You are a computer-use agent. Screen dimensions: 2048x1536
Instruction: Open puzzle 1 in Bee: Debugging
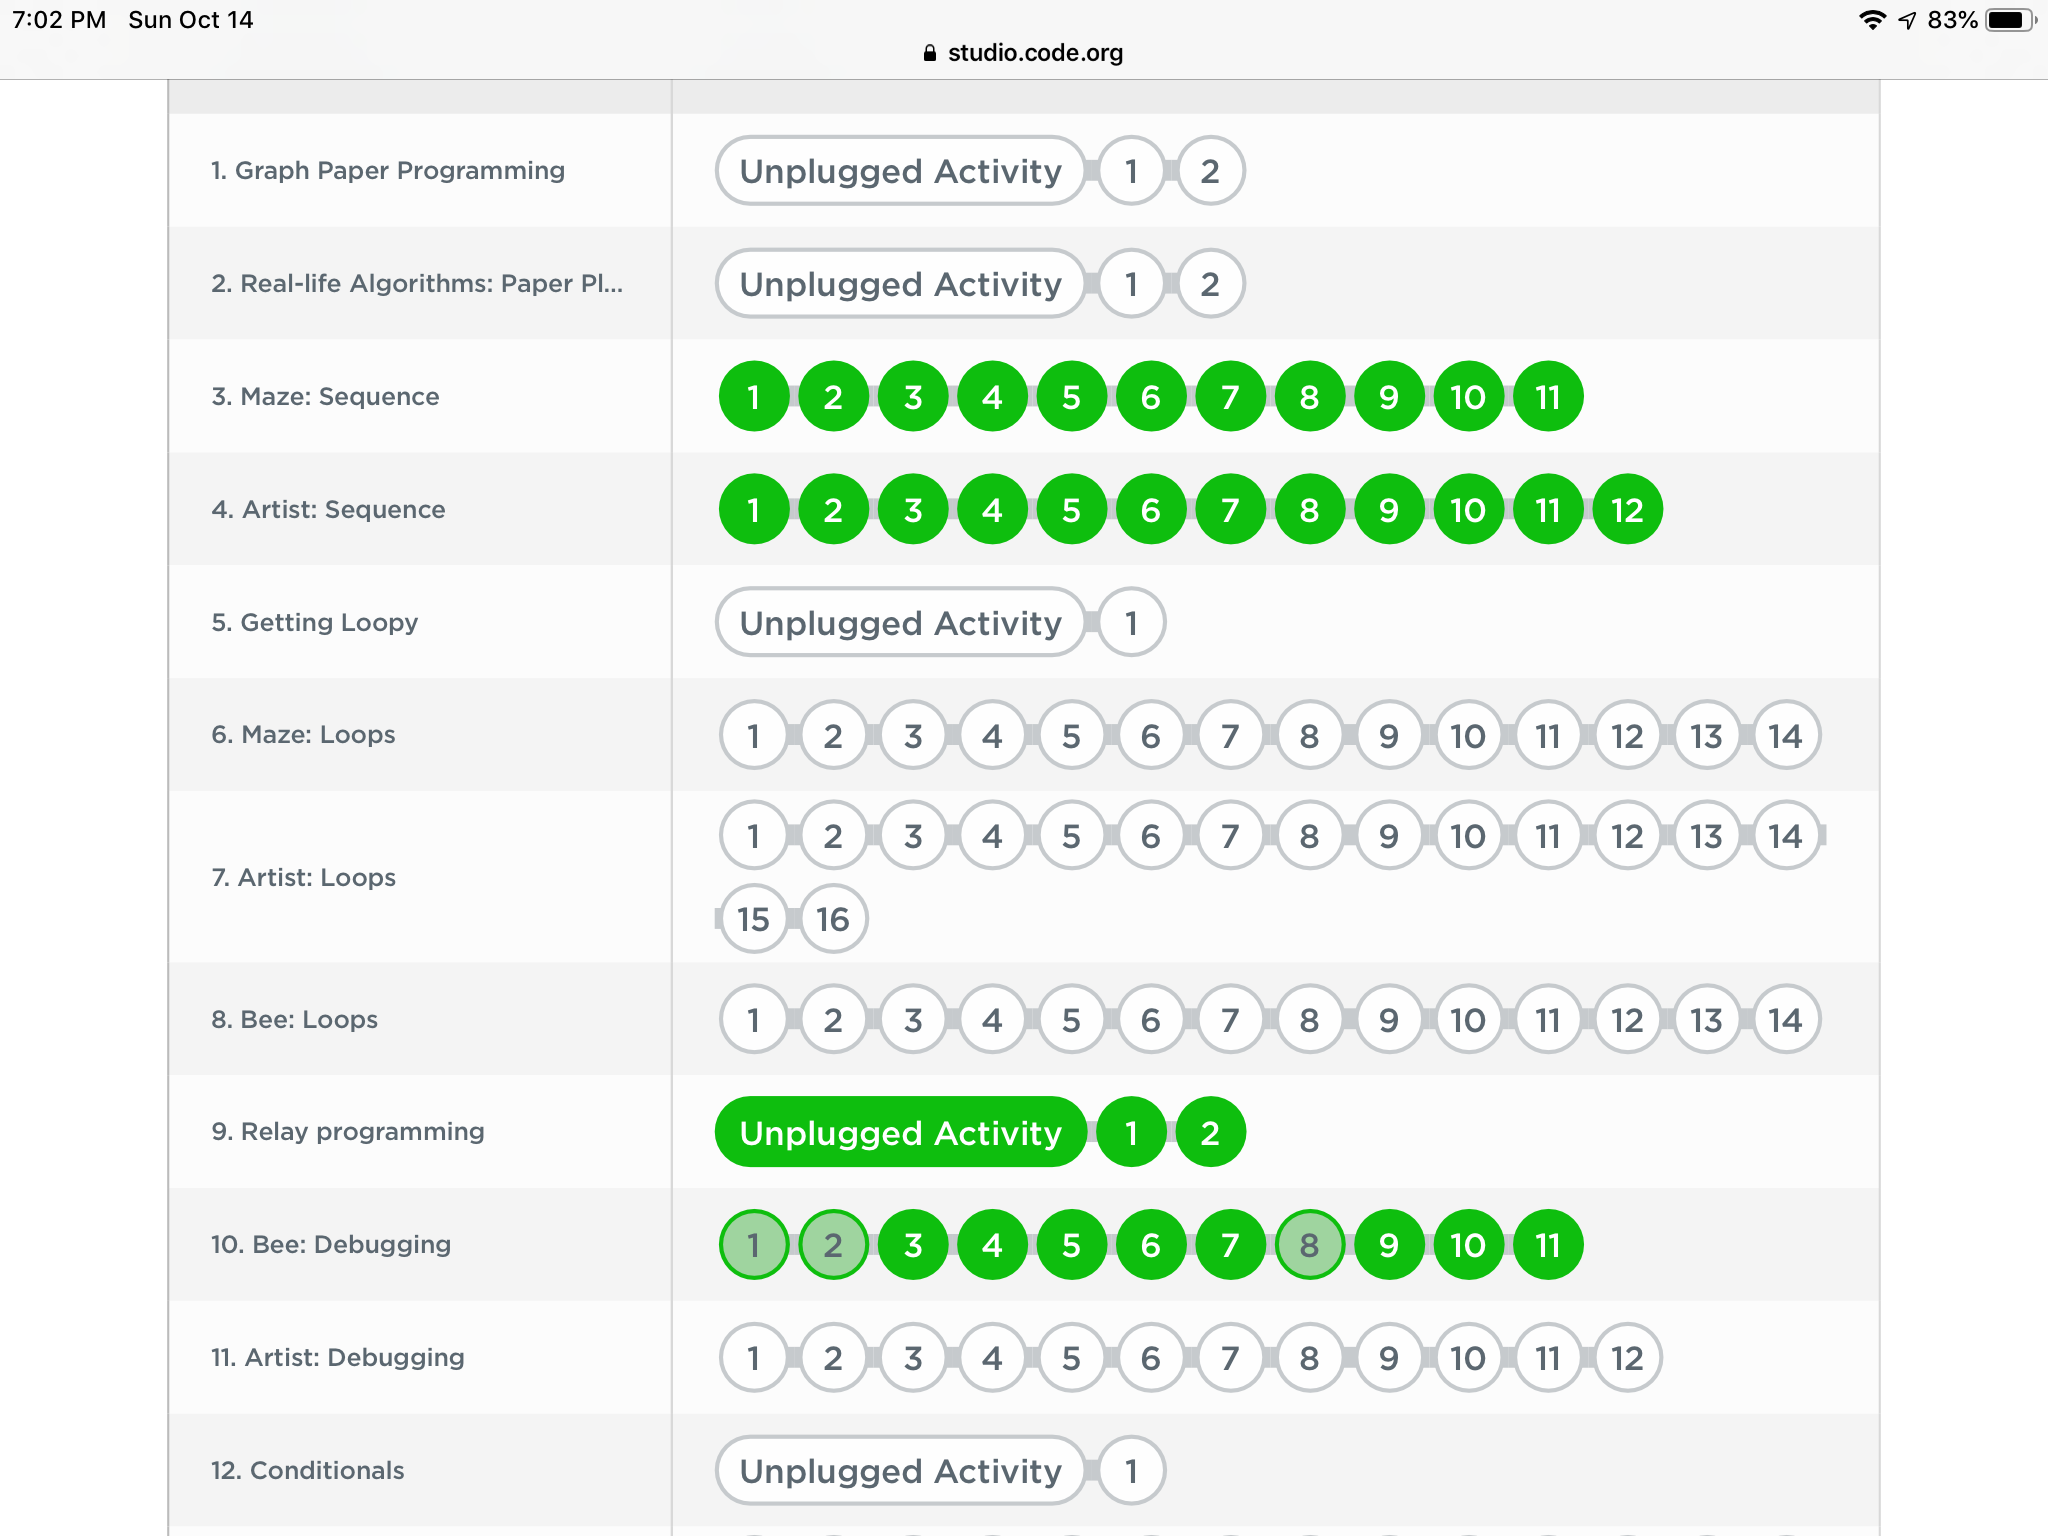754,1245
